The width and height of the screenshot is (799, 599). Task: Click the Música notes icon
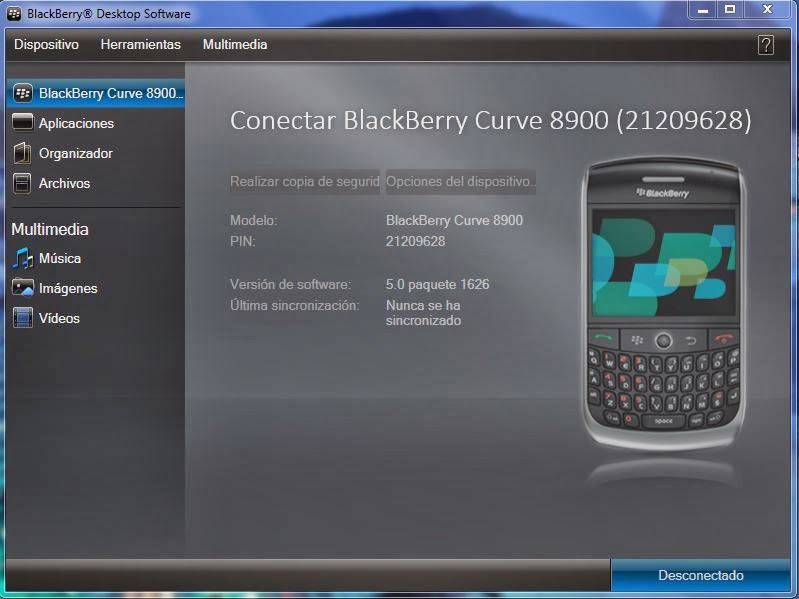[x=22, y=258]
